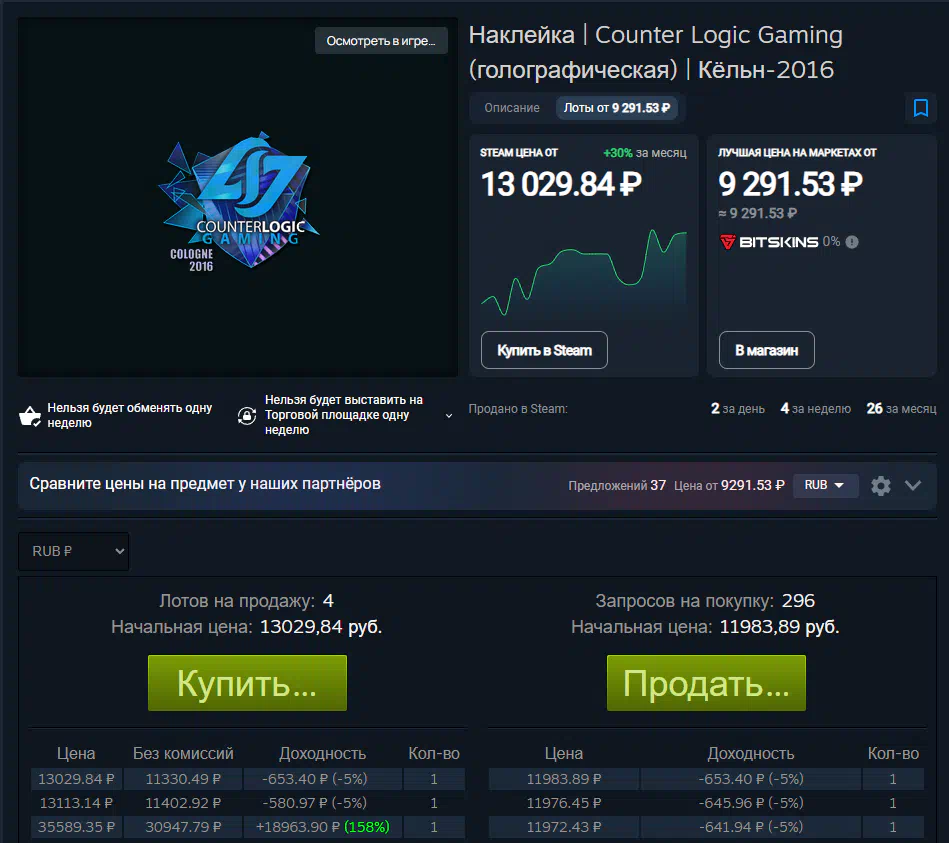Click the Кол-во header in buy orders table
This screenshot has height=843, width=949.
click(893, 753)
